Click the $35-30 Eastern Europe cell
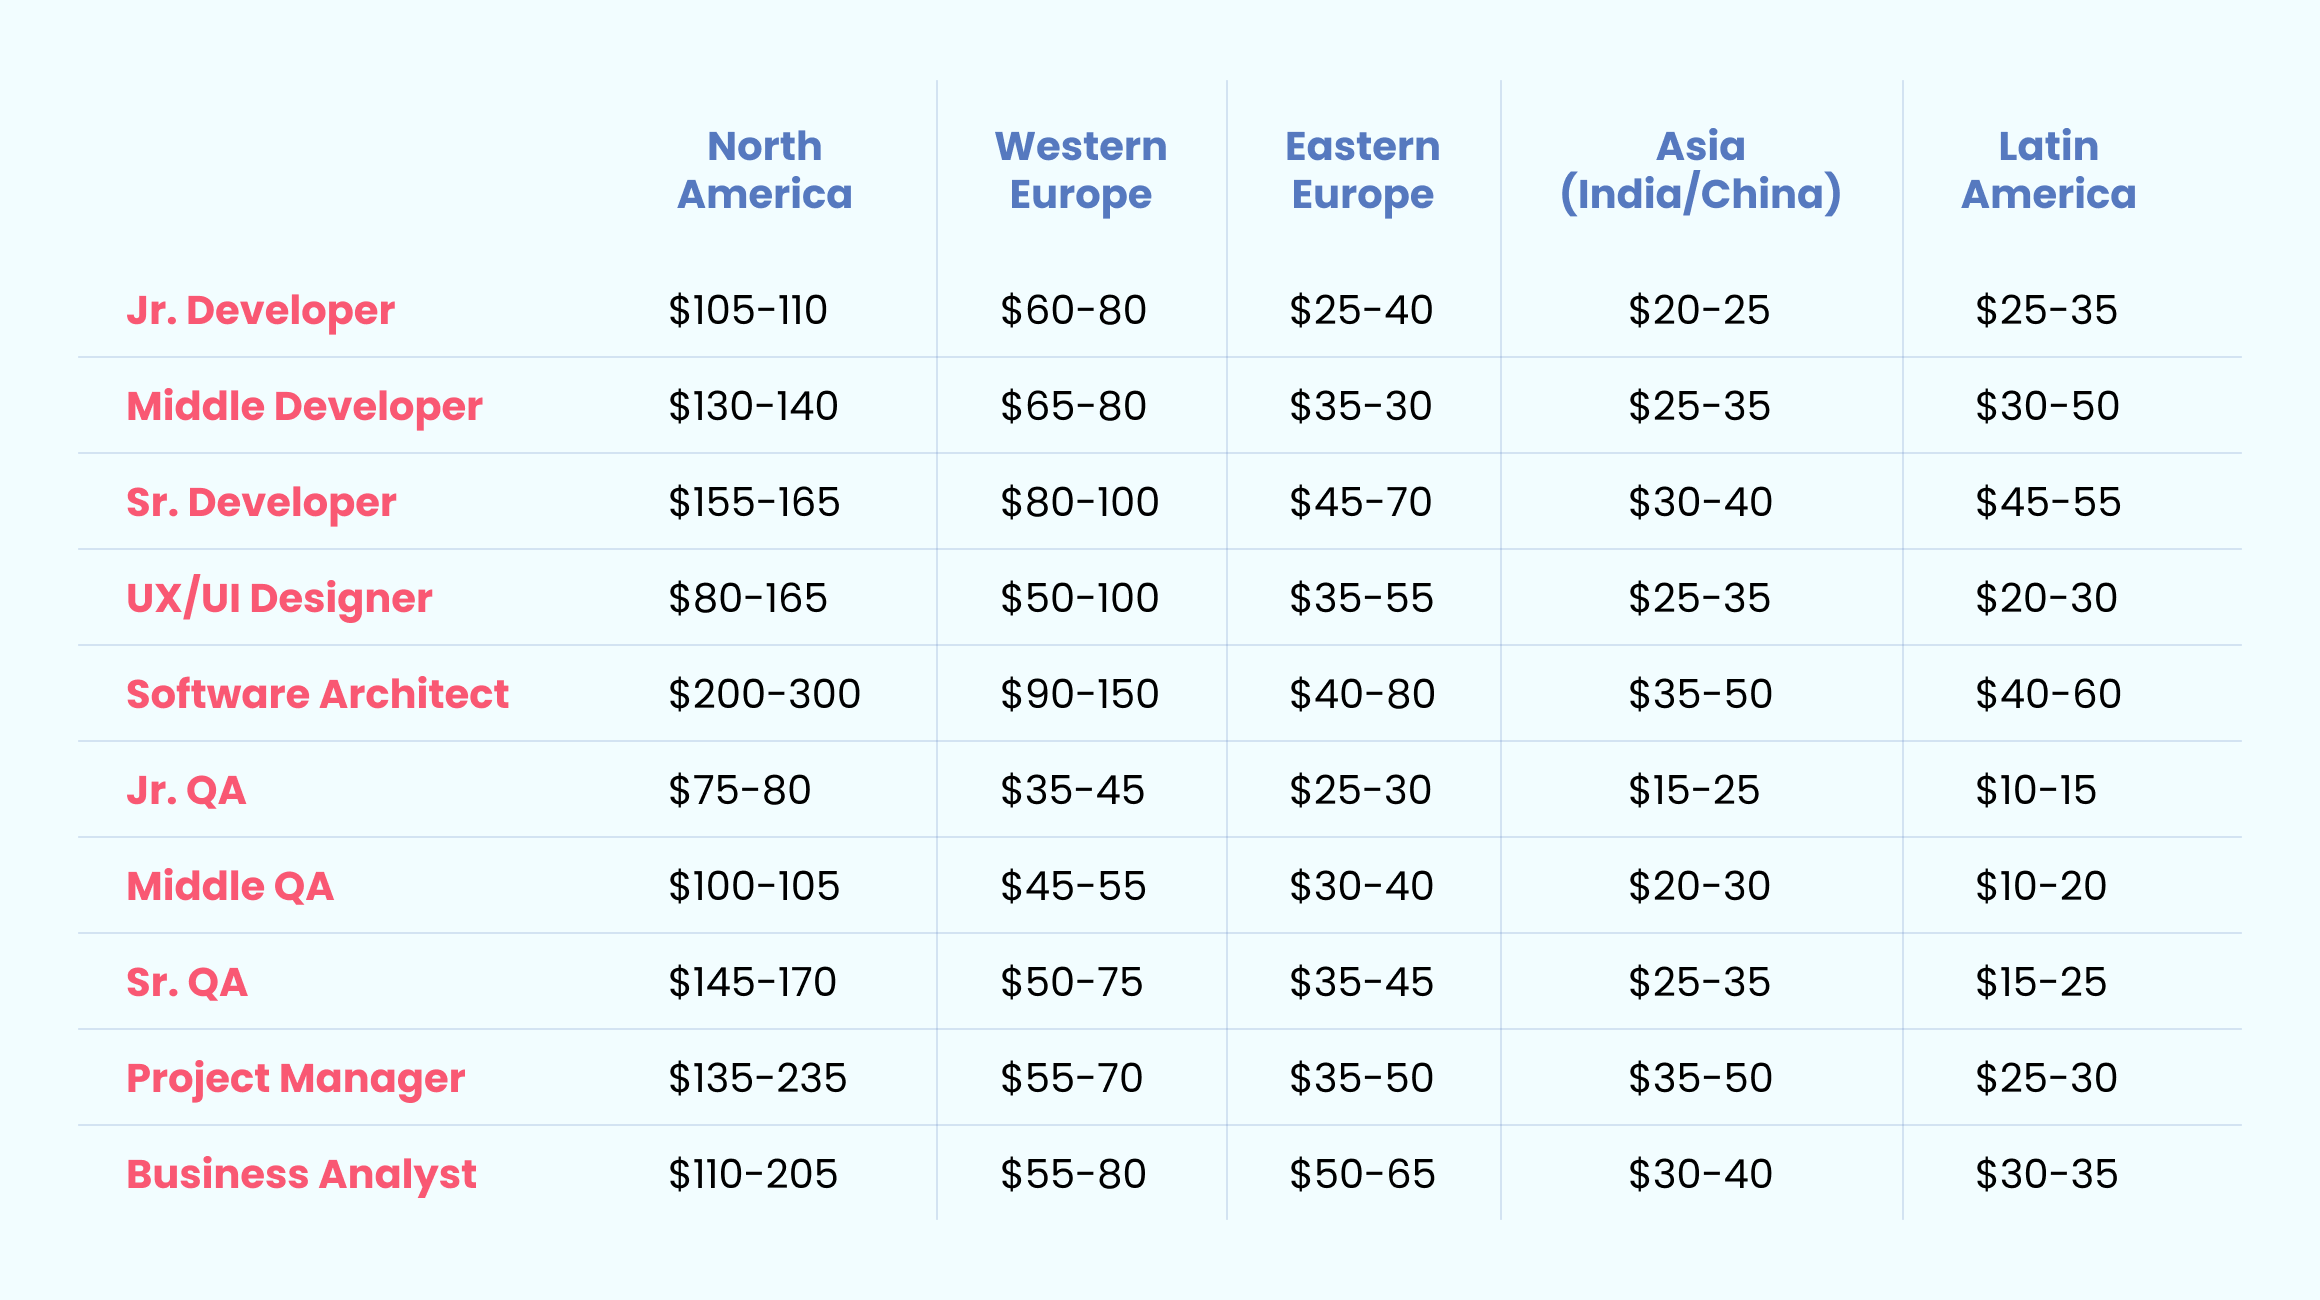 tap(1361, 406)
